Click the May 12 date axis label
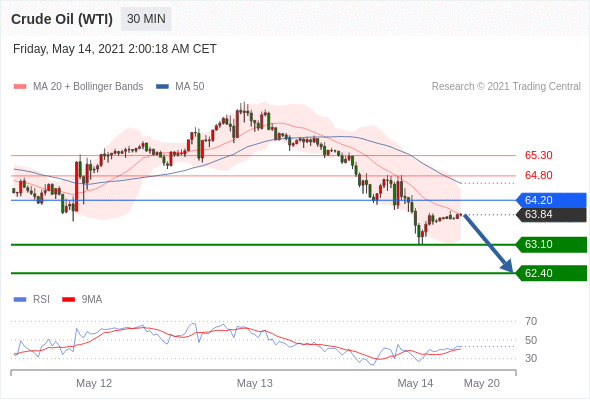The image size is (590, 400). (94, 383)
